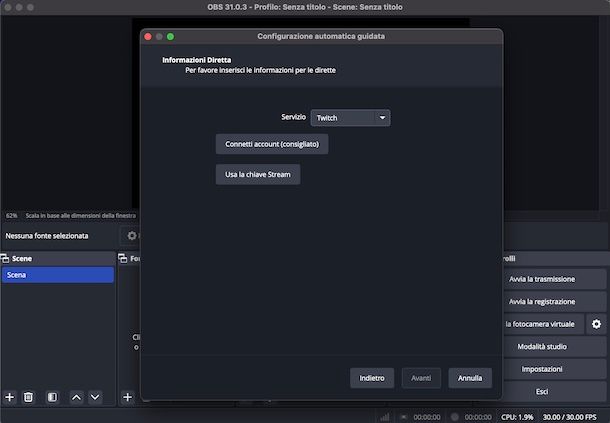The height and width of the screenshot is (423, 610).
Task: Click the disabled Avanti button
Action: click(x=421, y=378)
